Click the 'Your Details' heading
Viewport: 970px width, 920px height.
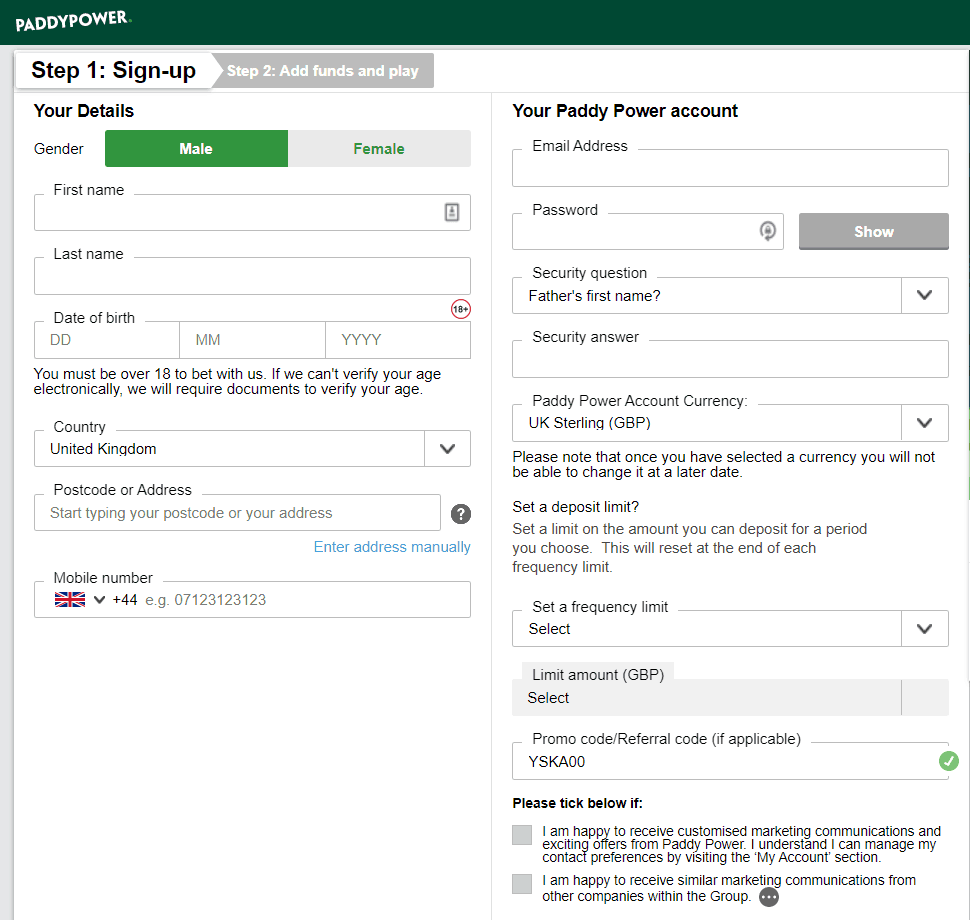pos(84,111)
